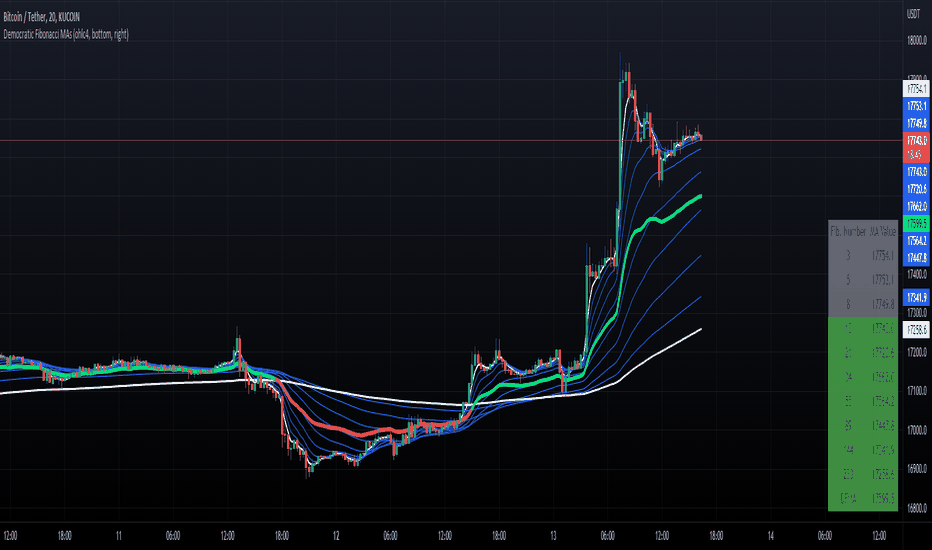The height and width of the screenshot is (550, 932).
Task: Click the 17100.0 tick on the price axis
Action: [x=917, y=391]
